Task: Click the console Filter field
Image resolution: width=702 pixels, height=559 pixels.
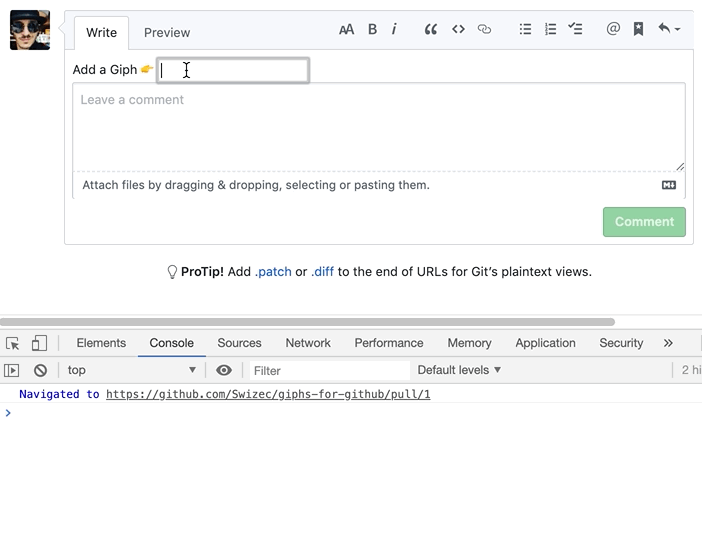Action: [330, 371]
